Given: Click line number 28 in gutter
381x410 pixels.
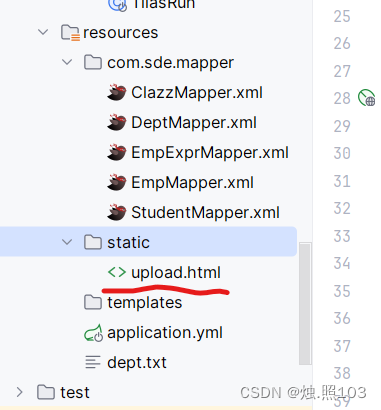Looking at the screenshot, I should tap(342, 98).
